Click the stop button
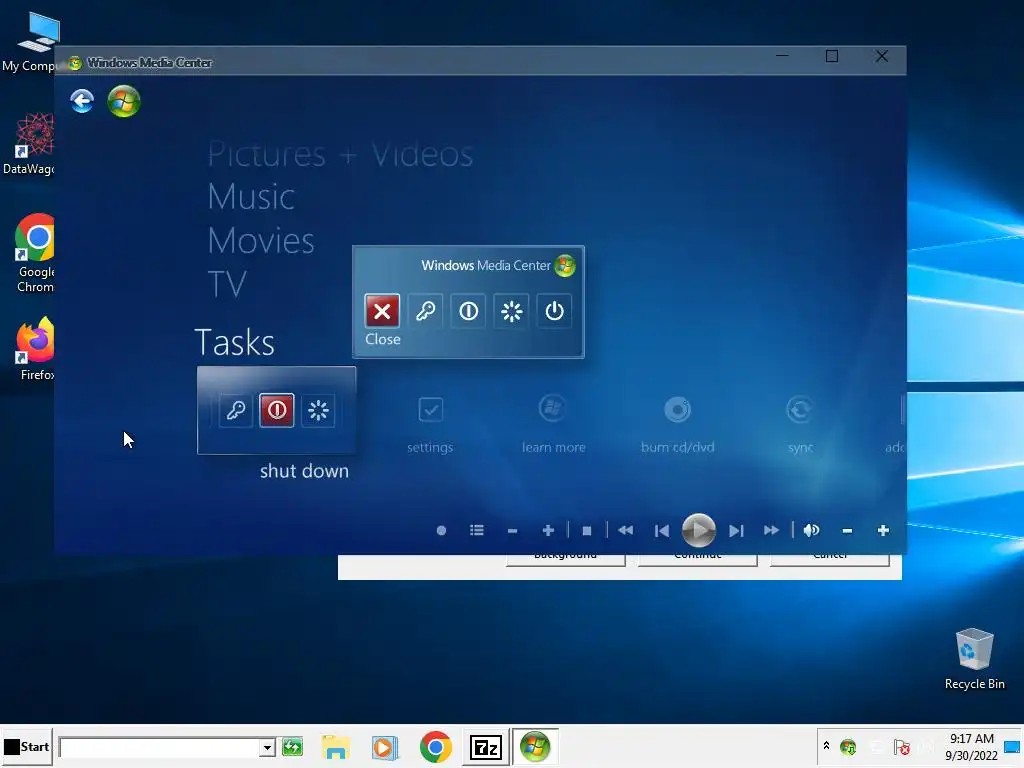This screenshot has width=1024, height=768. pos(587,531)
